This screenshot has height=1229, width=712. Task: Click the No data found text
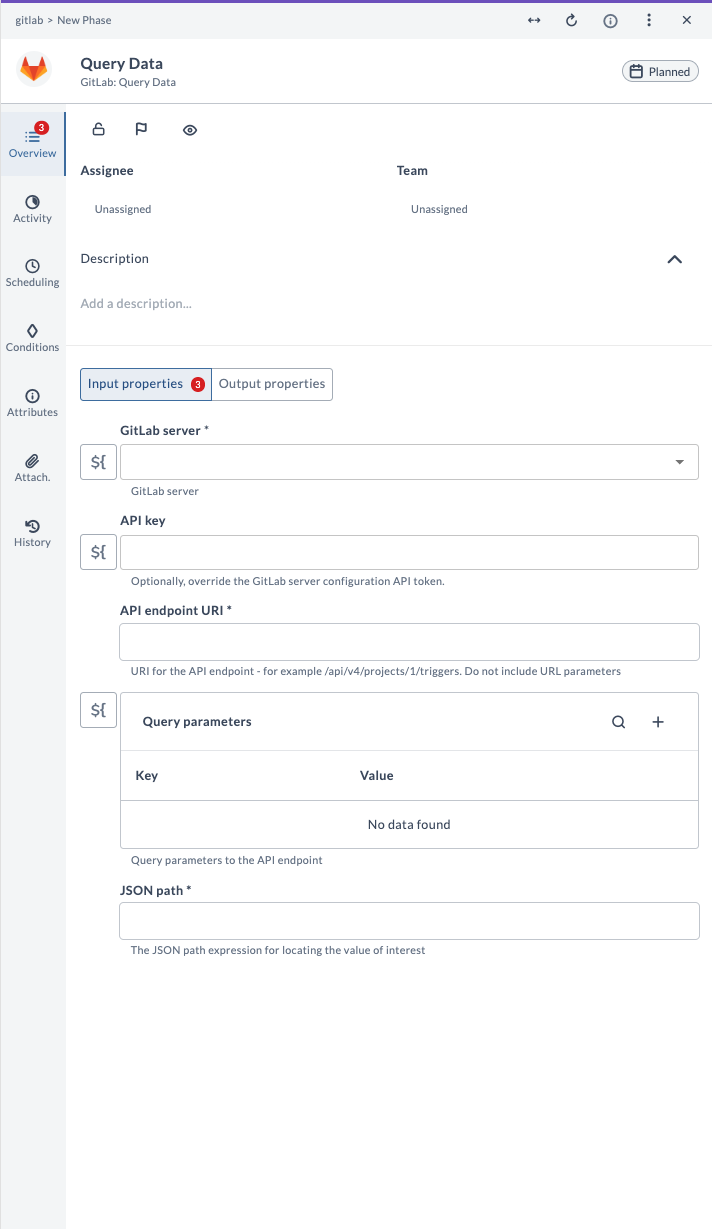pos(409,825)
